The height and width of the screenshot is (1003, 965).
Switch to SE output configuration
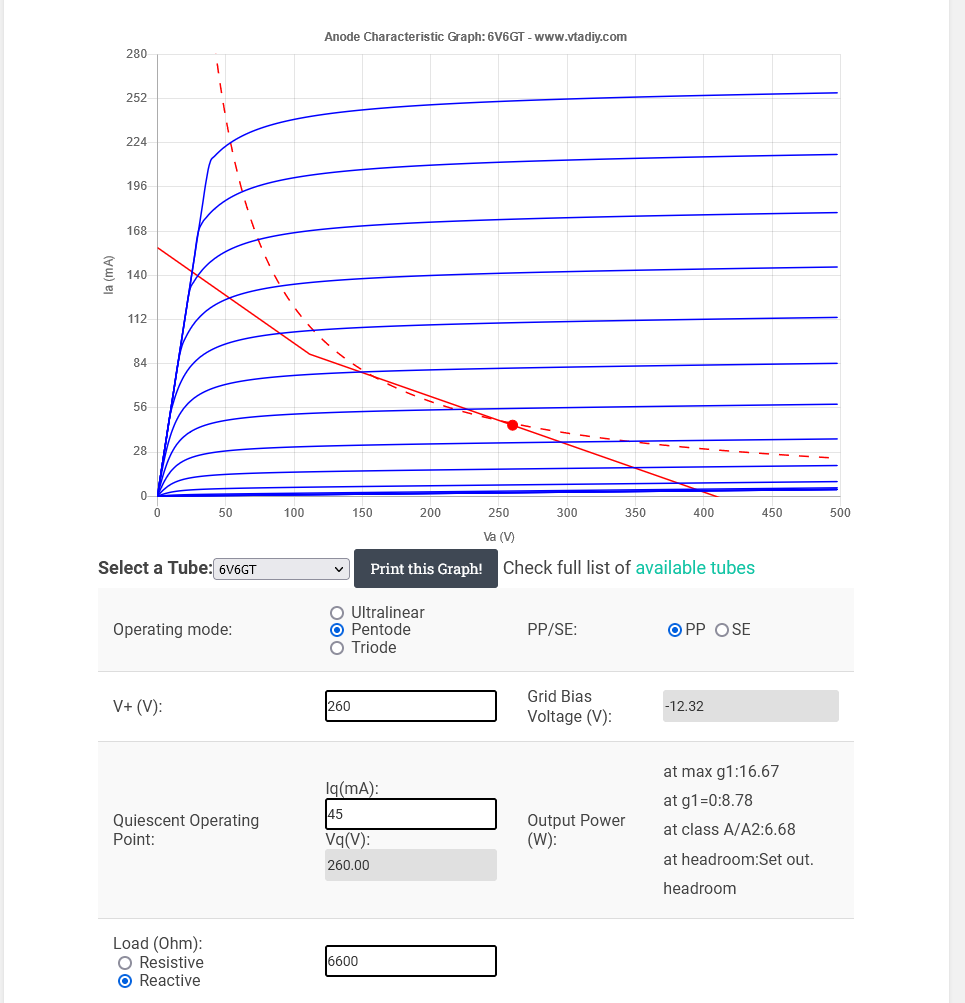pos(722,630)
